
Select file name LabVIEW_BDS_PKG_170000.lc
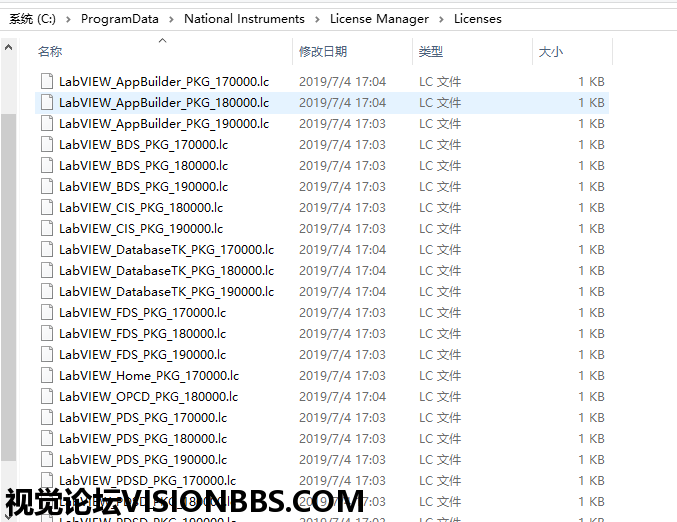click(x=143, y=145)
